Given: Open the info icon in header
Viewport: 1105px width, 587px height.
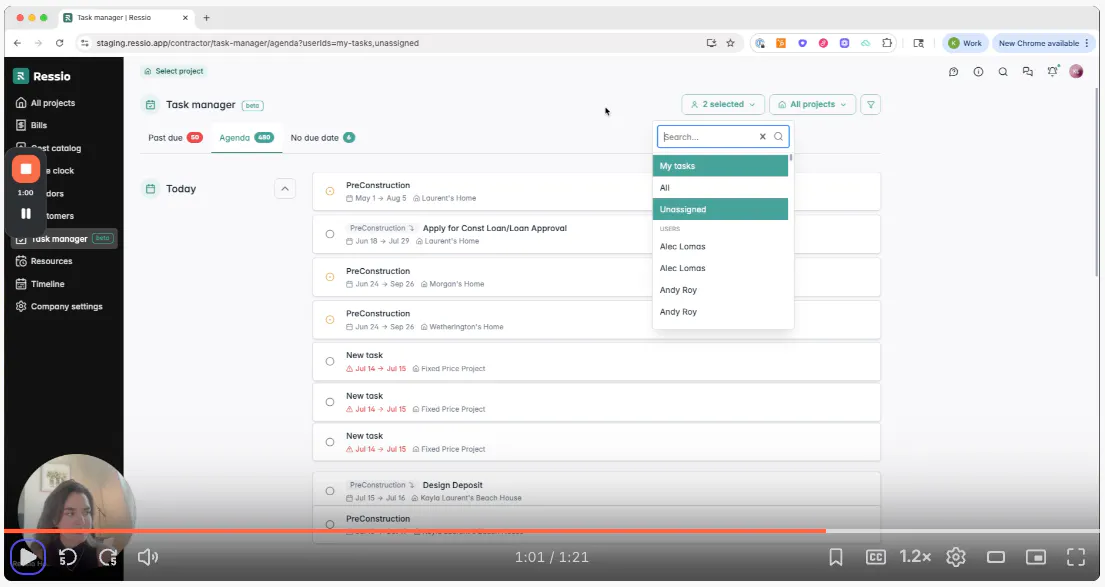Looking at the screenshot, I should coord(978,72).
